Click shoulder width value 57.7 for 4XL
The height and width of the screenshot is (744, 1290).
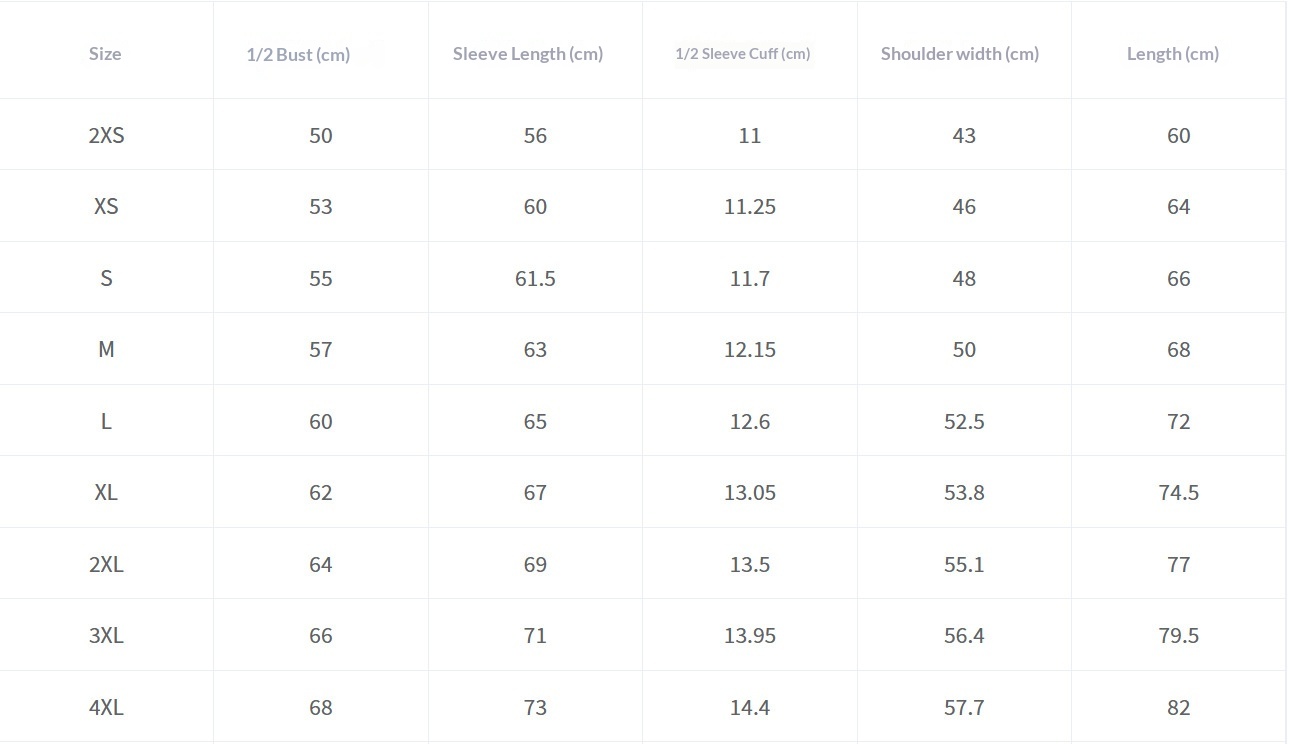(964, 708)
